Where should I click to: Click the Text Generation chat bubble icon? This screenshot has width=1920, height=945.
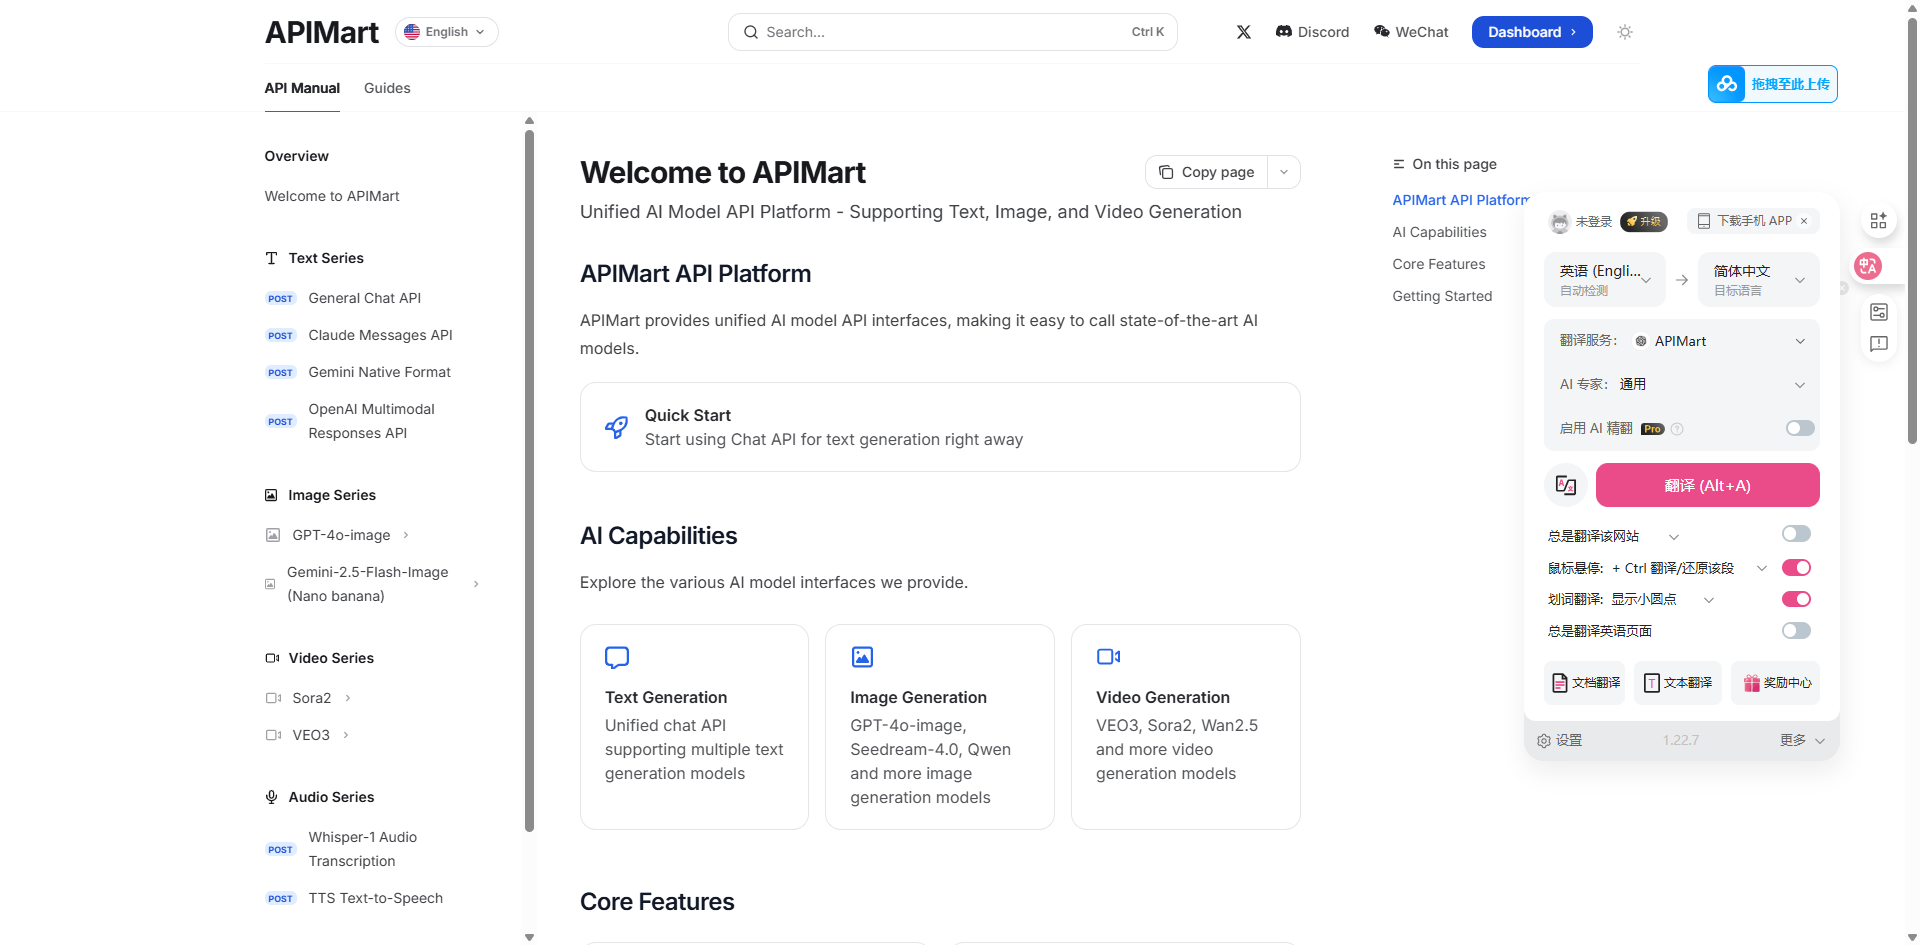pos(617,657)
